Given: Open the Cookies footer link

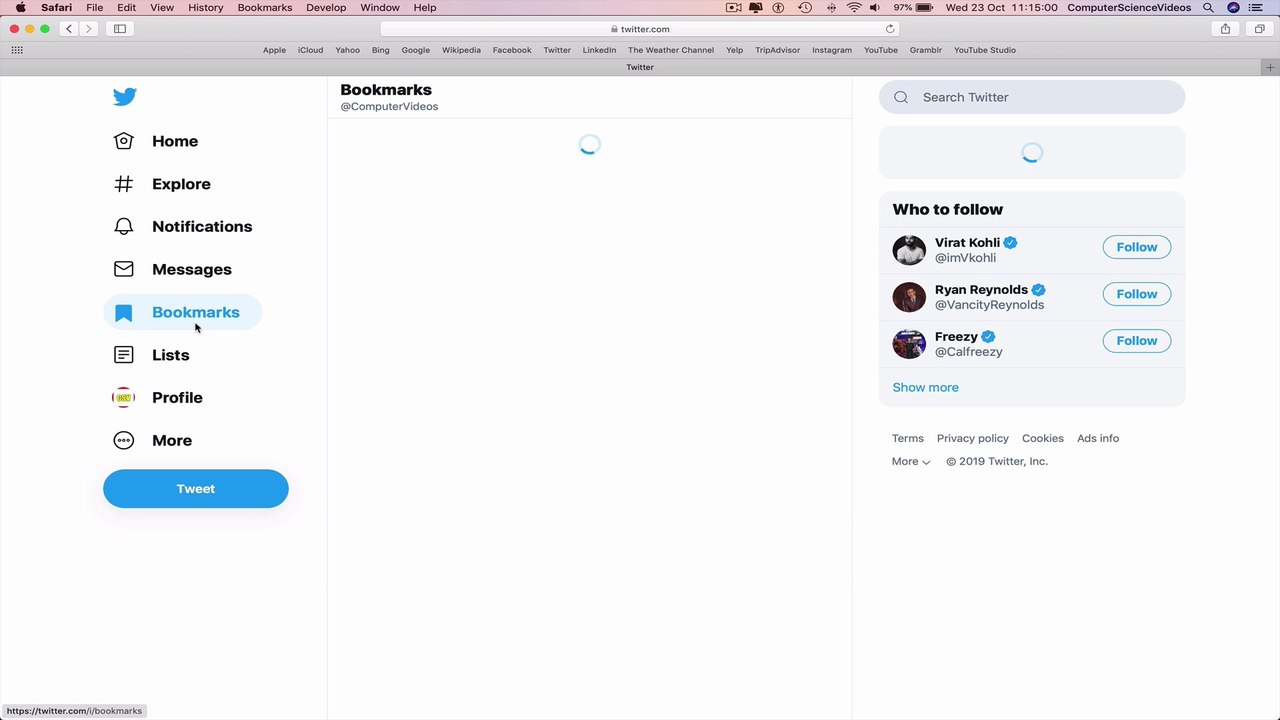Looking at the screenshot, I should pyautogui.click(x=1043, y=438).
